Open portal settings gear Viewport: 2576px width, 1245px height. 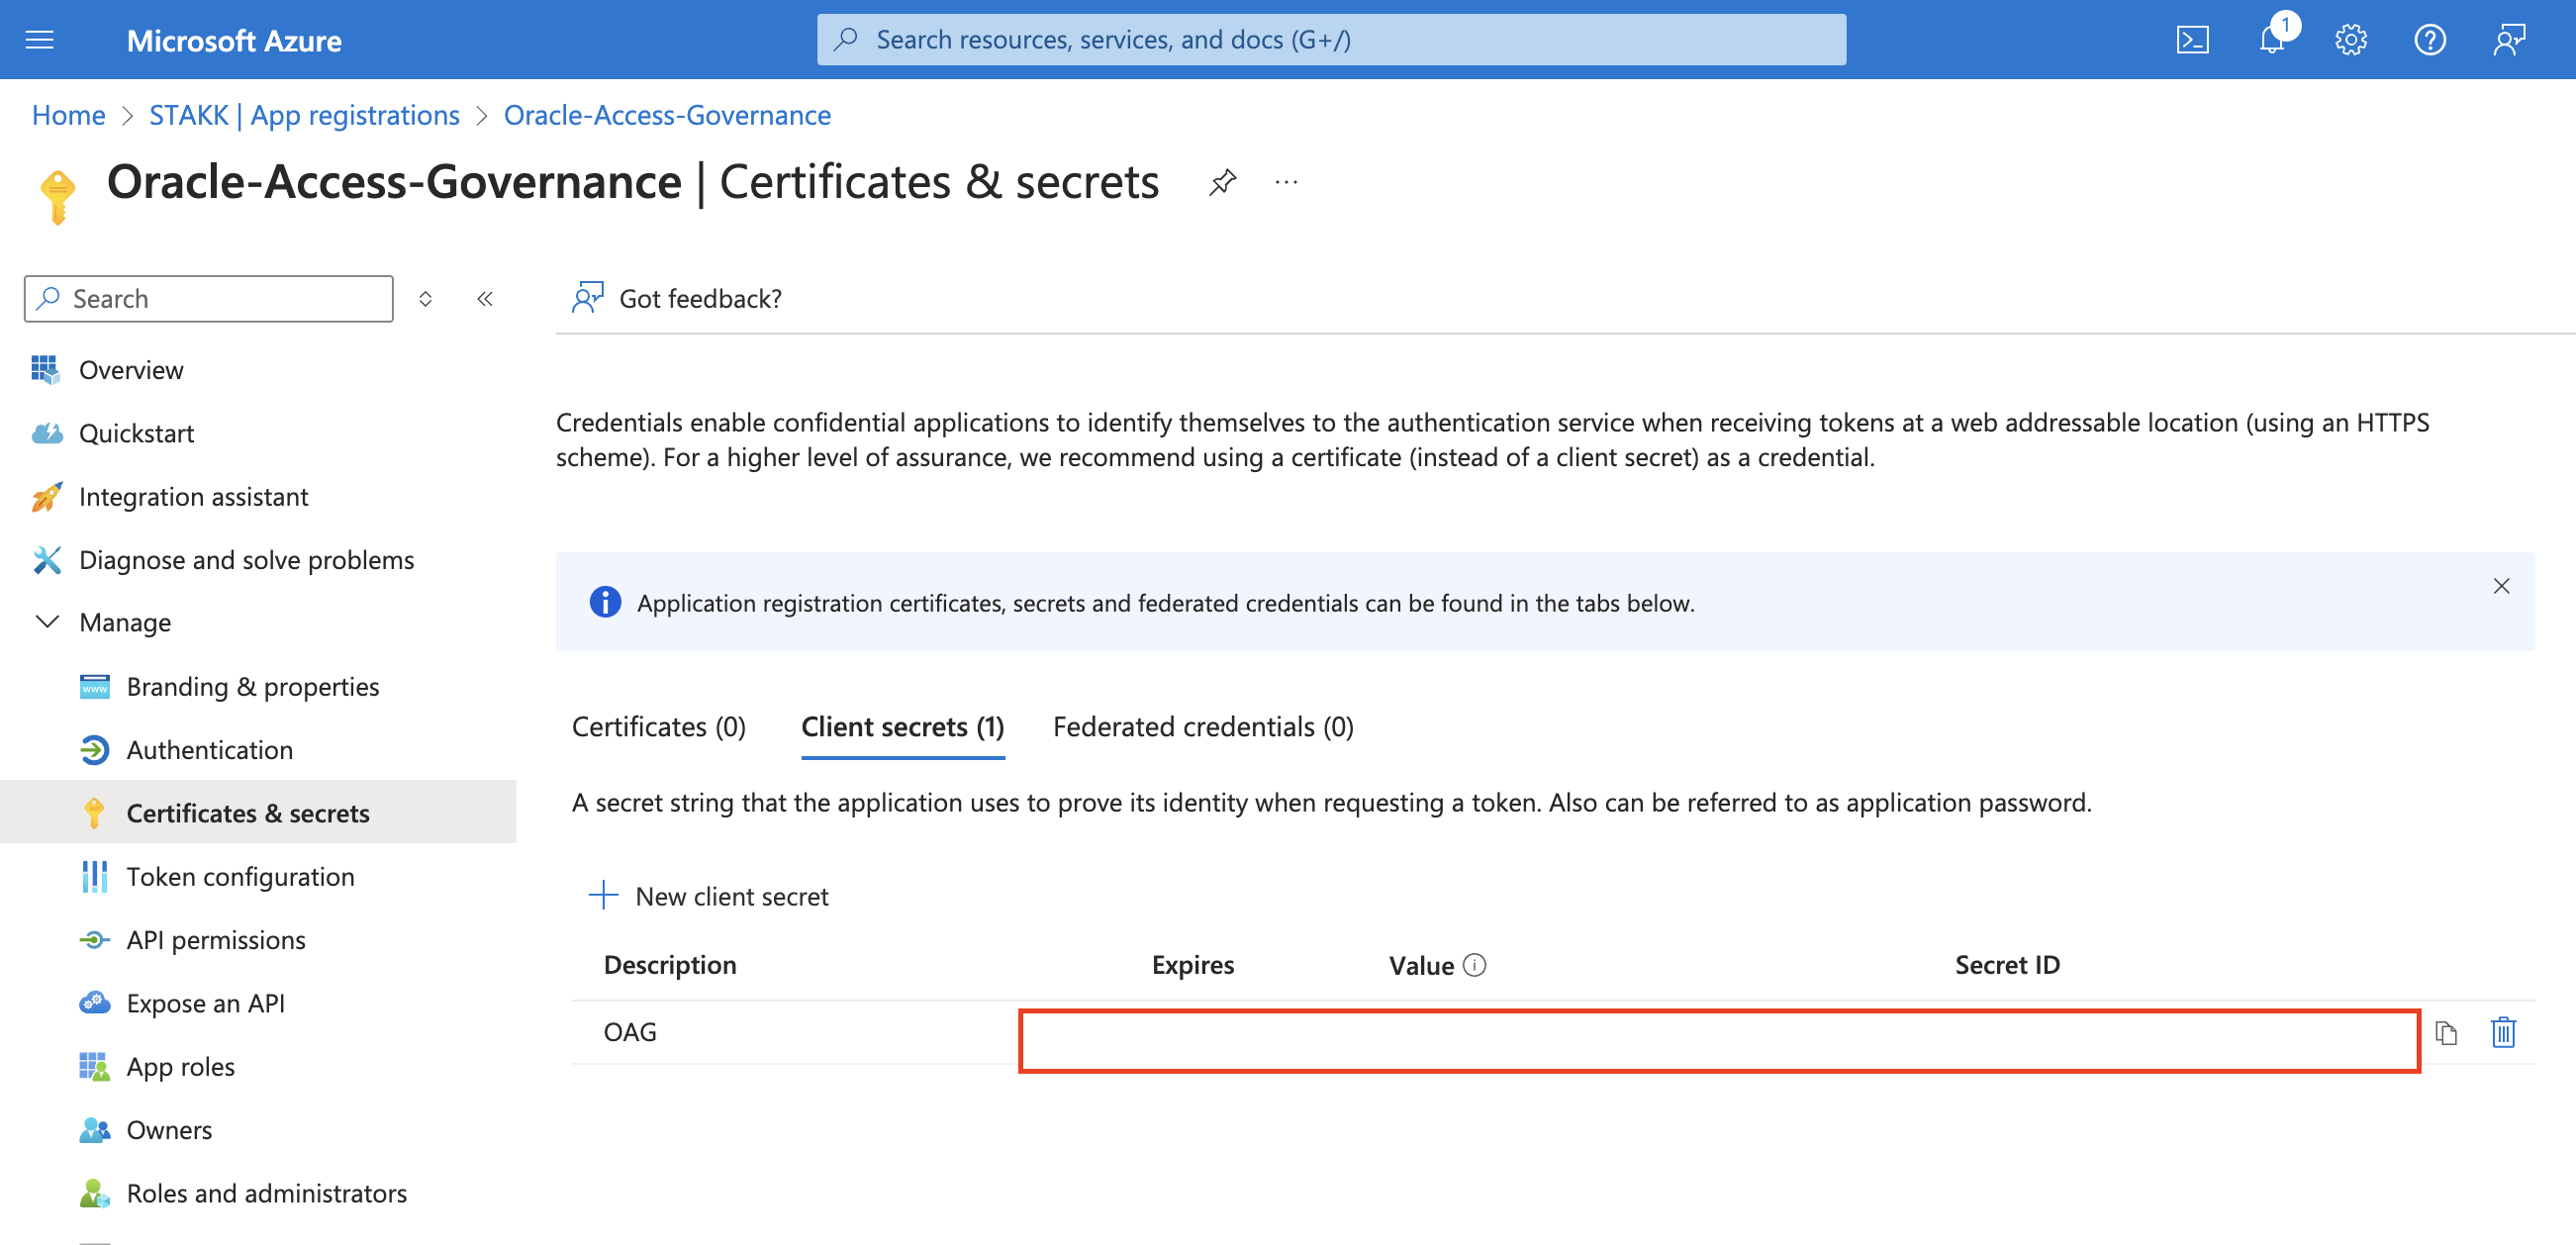[2351, 40]
